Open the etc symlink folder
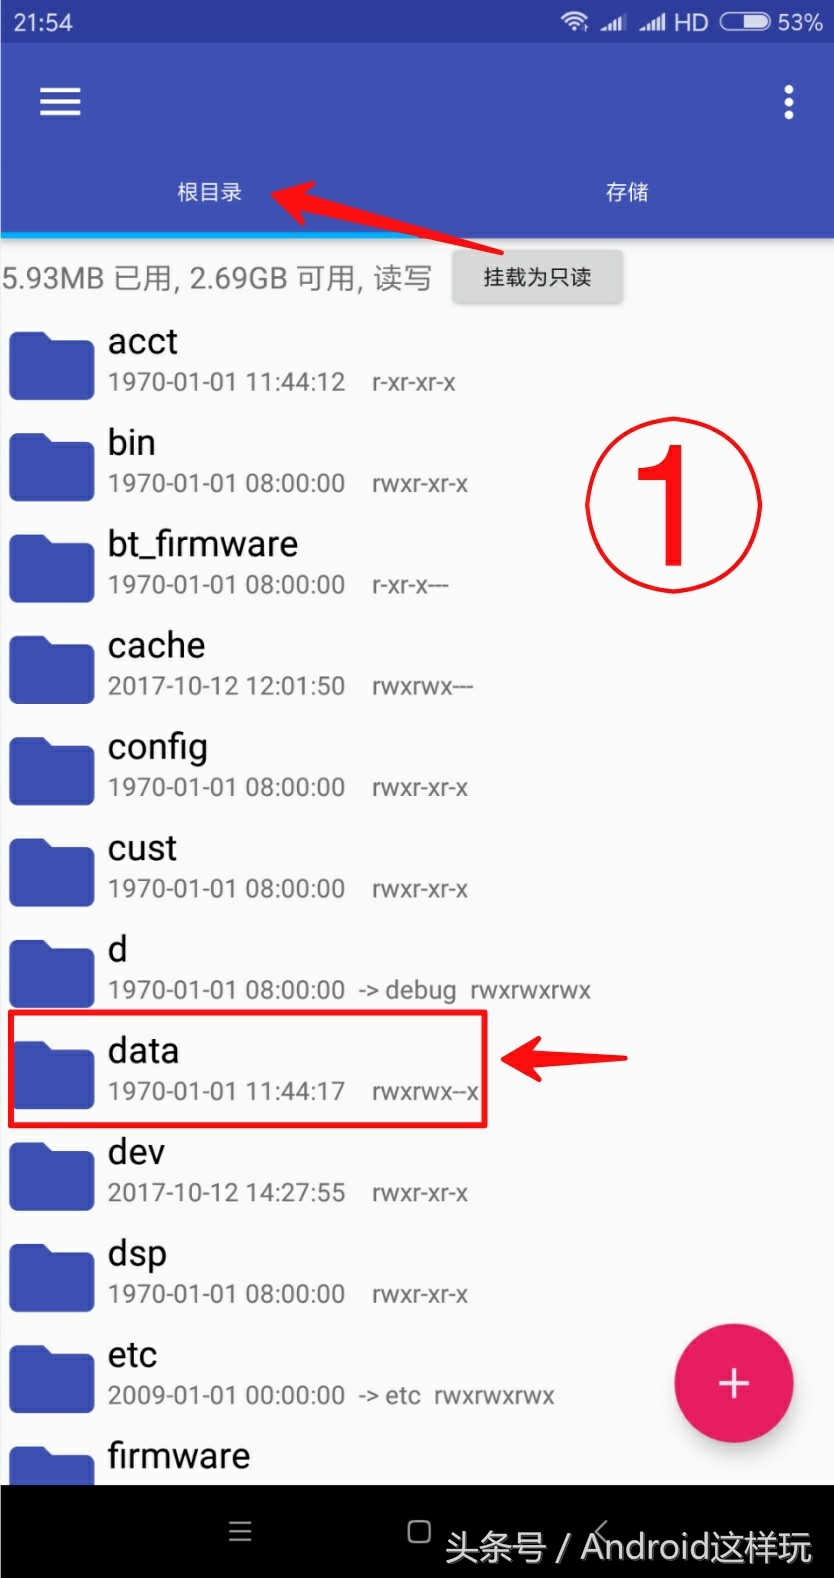Viewport: 834px width, 1578px height. (417, 1373)
